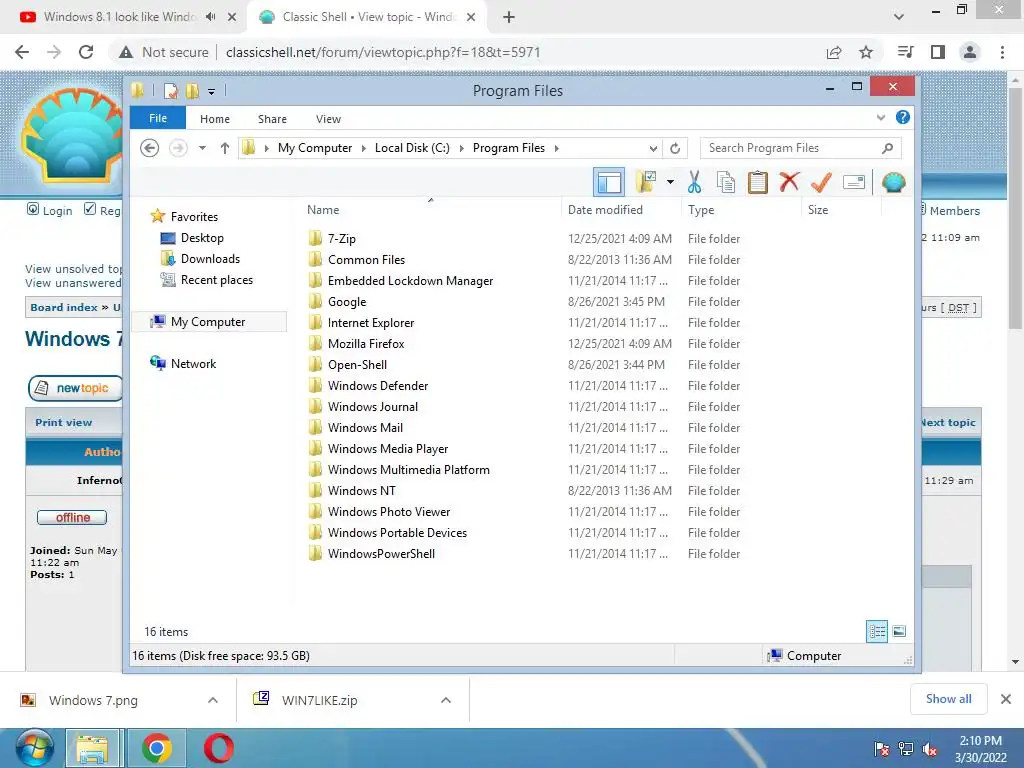Select Downloads in navigation pane
This screenshot has width=1024, height=768.
coord(210,259)
